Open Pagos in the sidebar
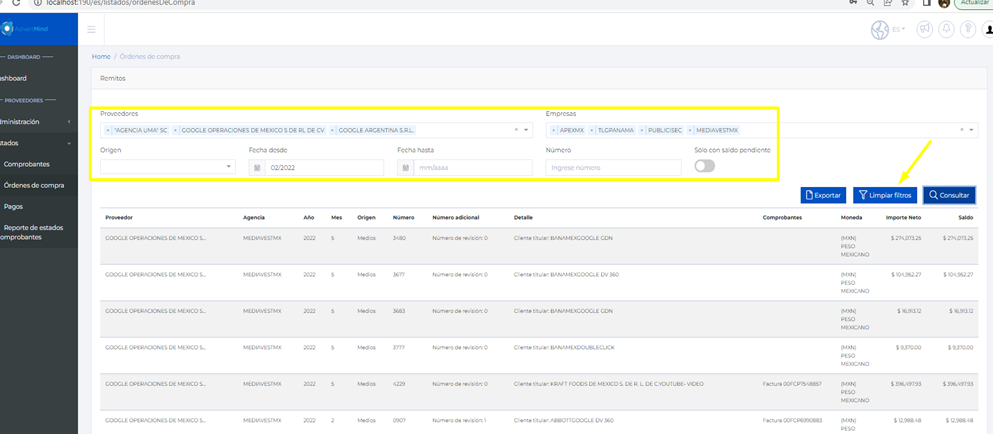 pos(14,207)
